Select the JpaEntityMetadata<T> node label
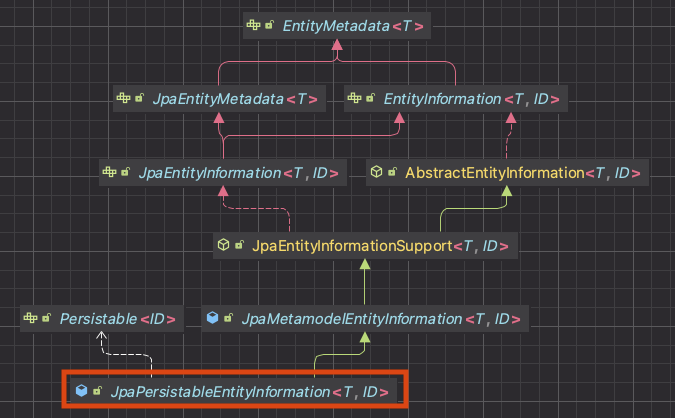Image resolution: width=675 pixels, height=418 pixels. click(235, 99)
